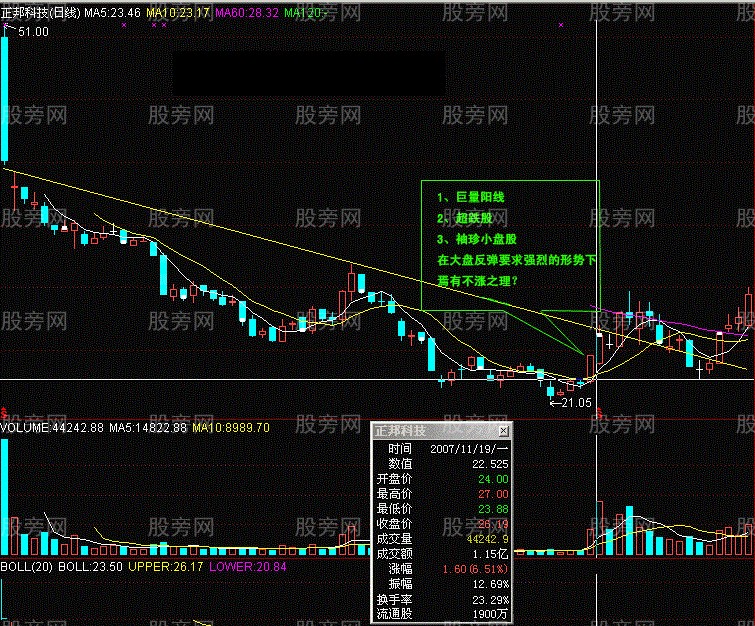
Task: Click the LOWER:20.84 Bollinger value
Action: (x=247, y=567)
